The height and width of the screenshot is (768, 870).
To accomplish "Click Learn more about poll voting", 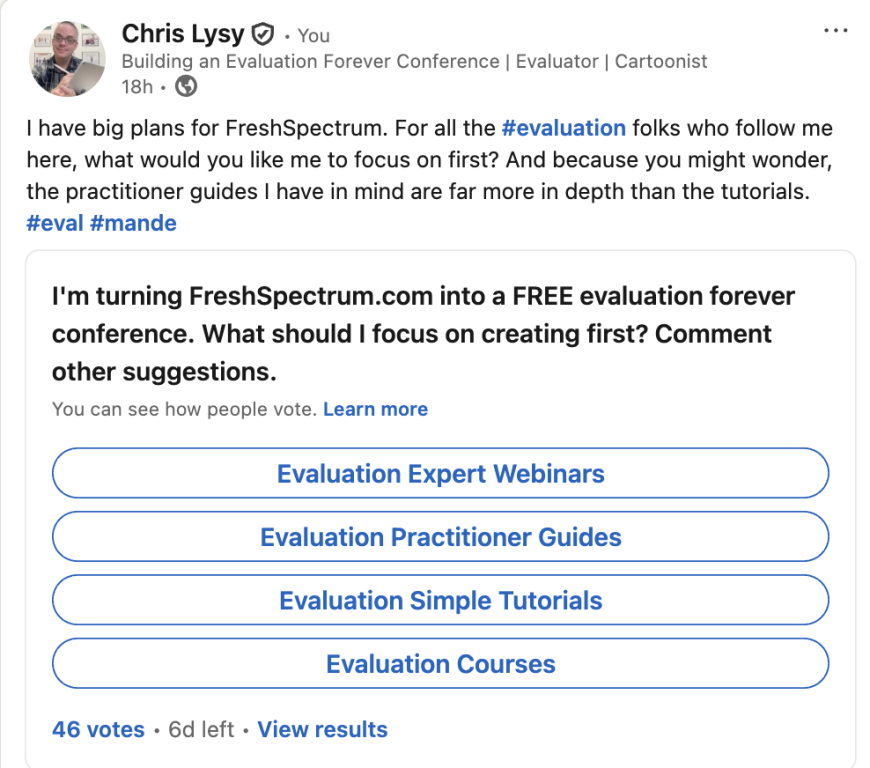I will (376, 409).
